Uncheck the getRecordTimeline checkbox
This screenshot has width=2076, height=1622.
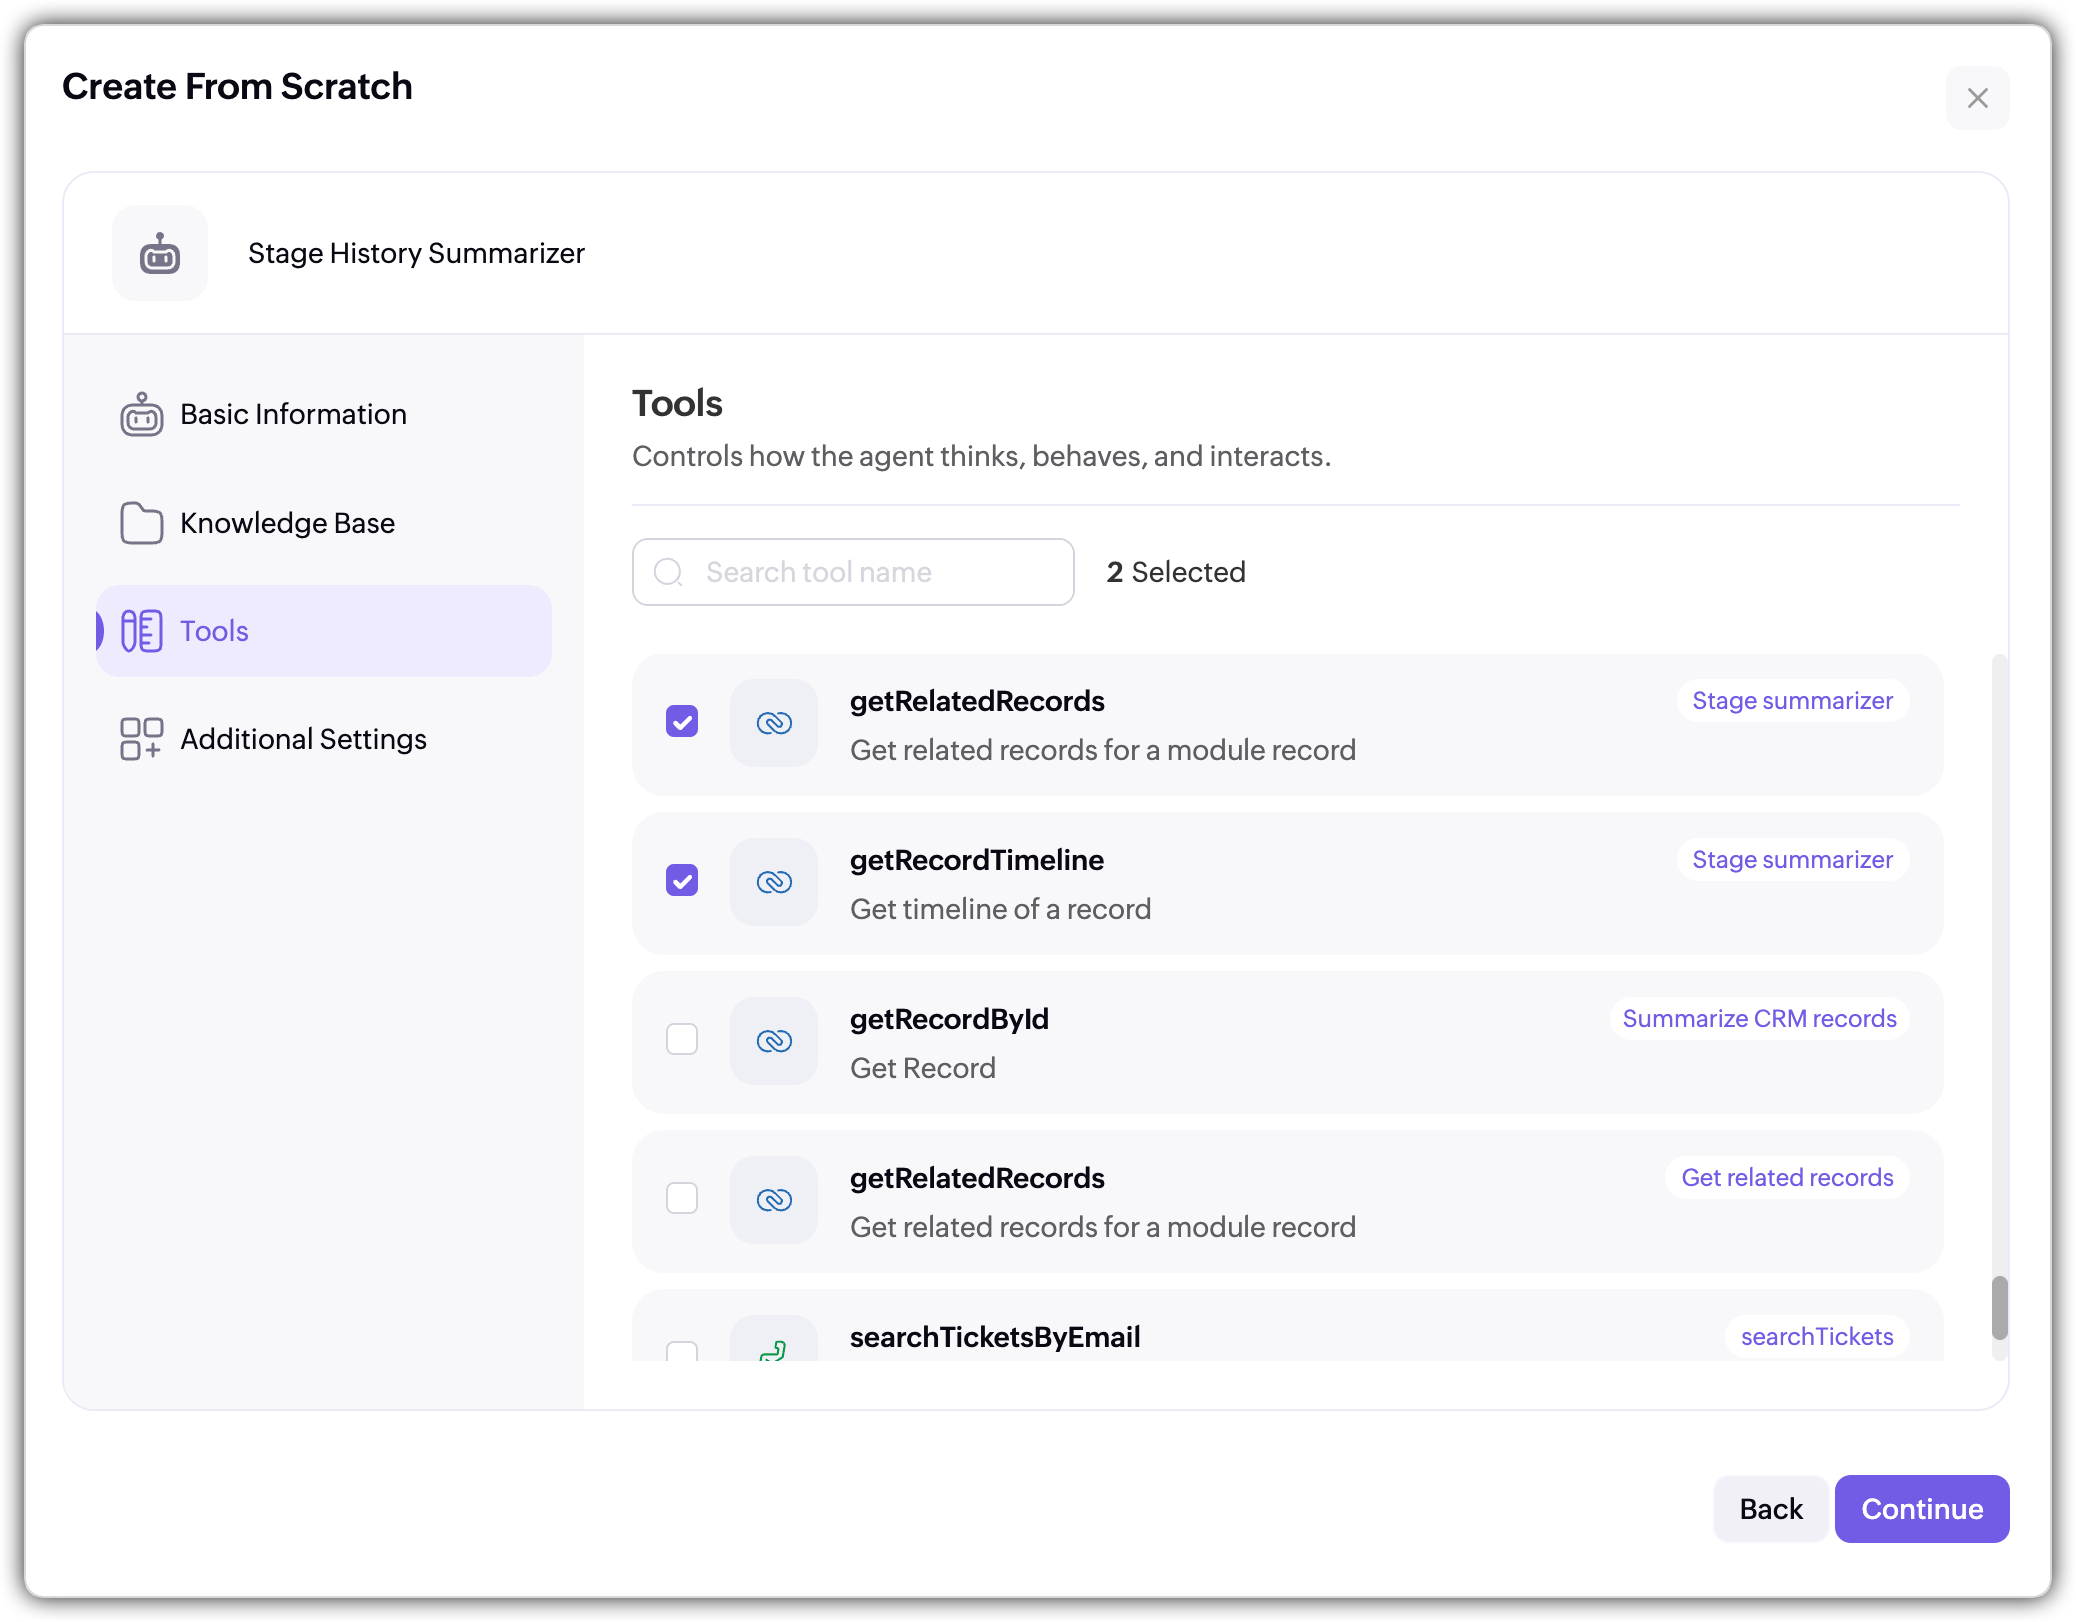pos(682,881)
